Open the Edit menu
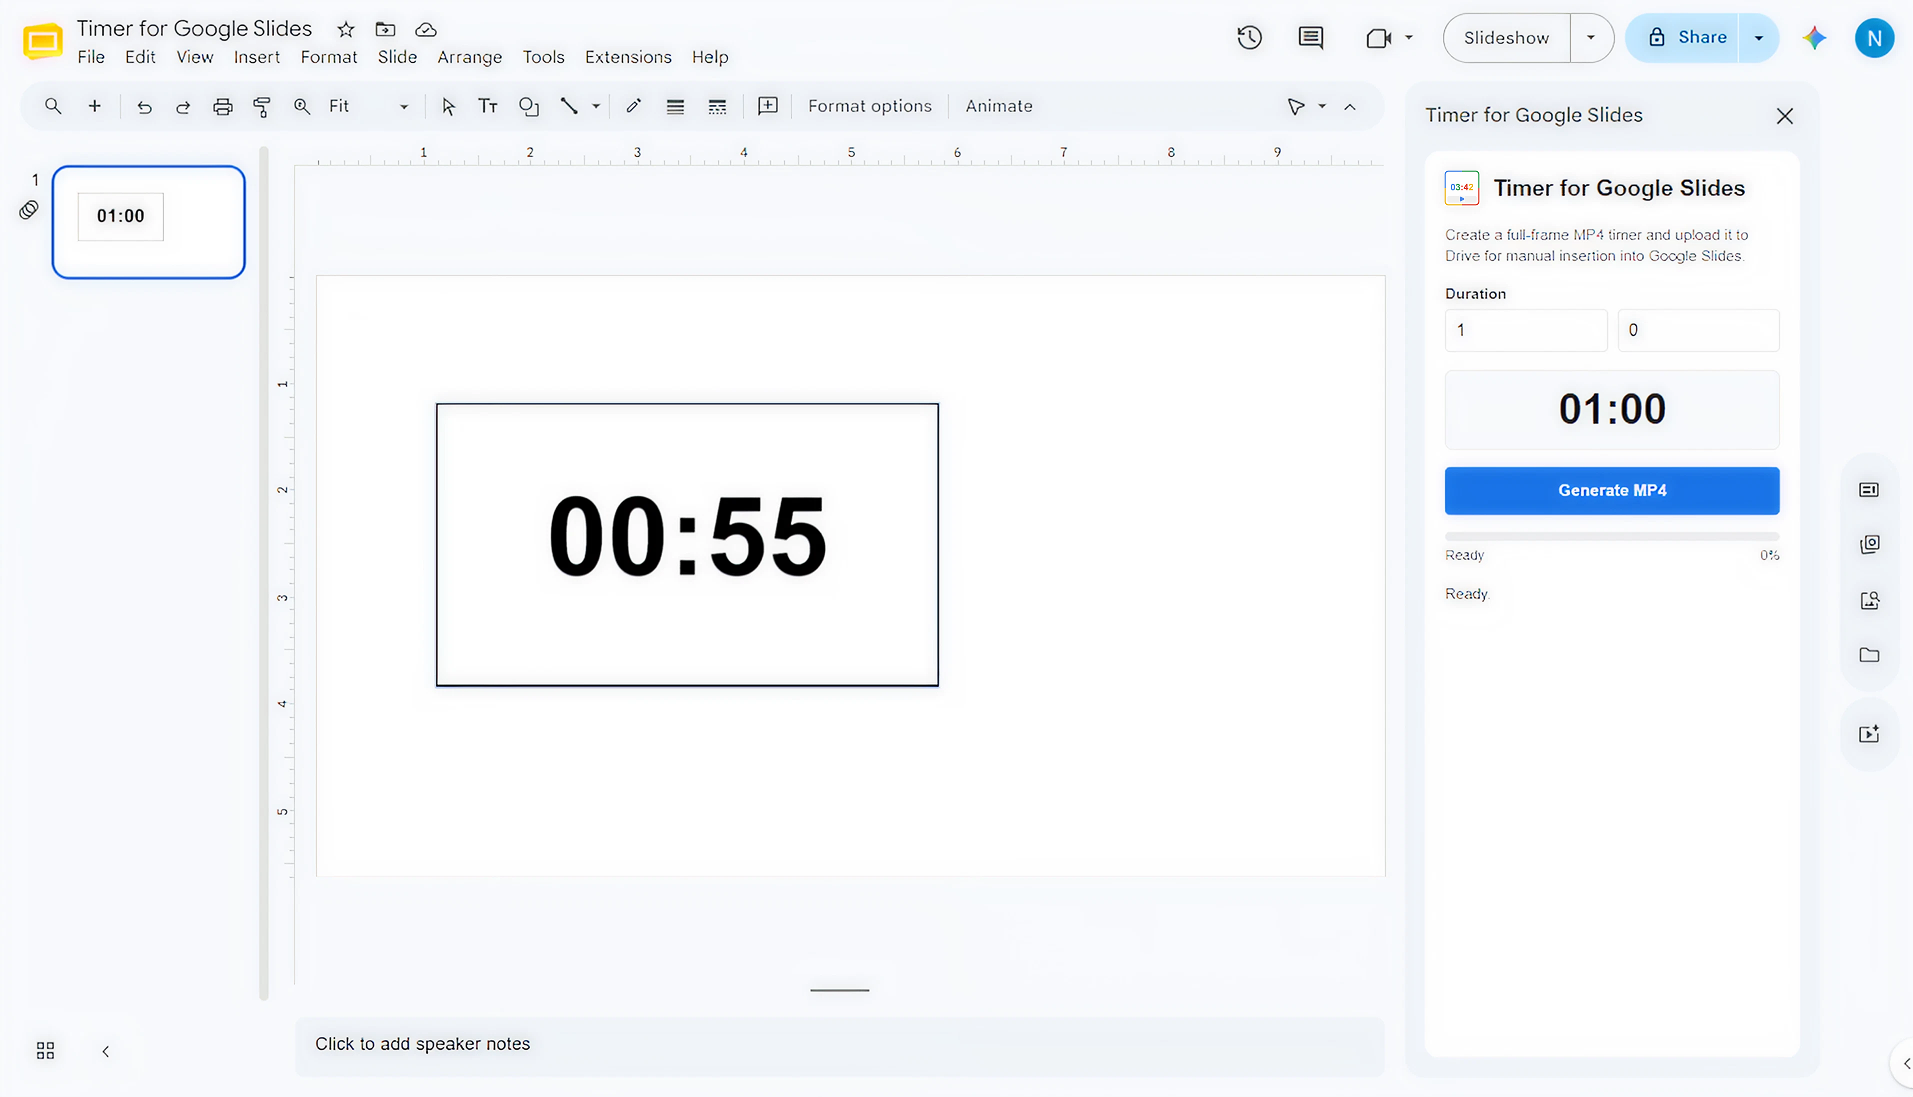 (x=140, y=57)
